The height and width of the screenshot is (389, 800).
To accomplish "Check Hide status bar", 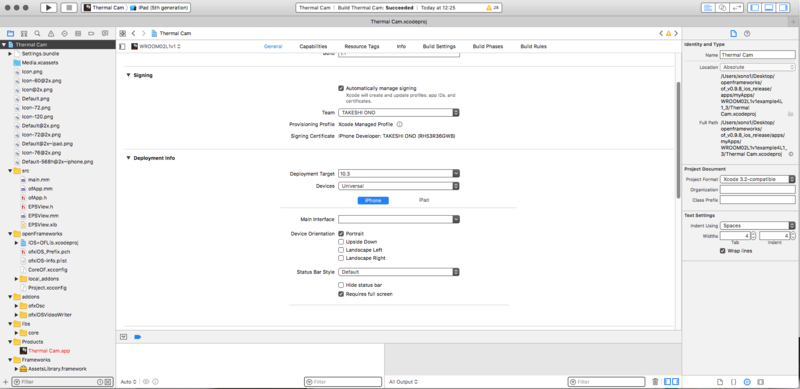I will click(341, 285).
